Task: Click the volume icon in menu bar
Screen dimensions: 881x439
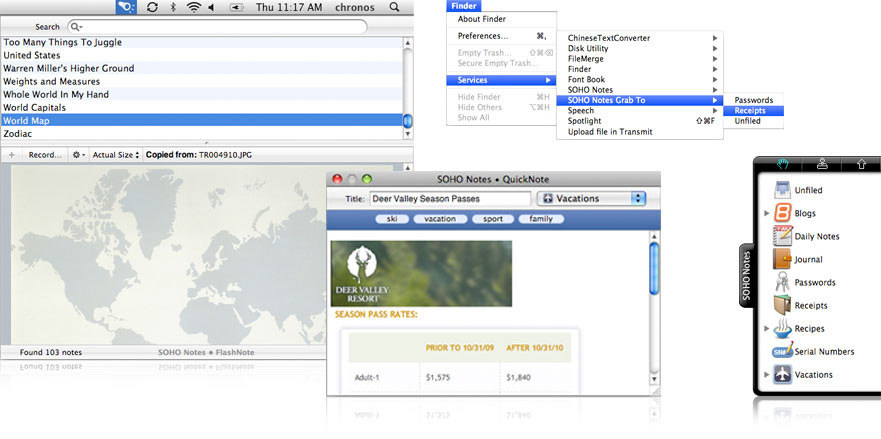Action: click(x=212, y=7)
